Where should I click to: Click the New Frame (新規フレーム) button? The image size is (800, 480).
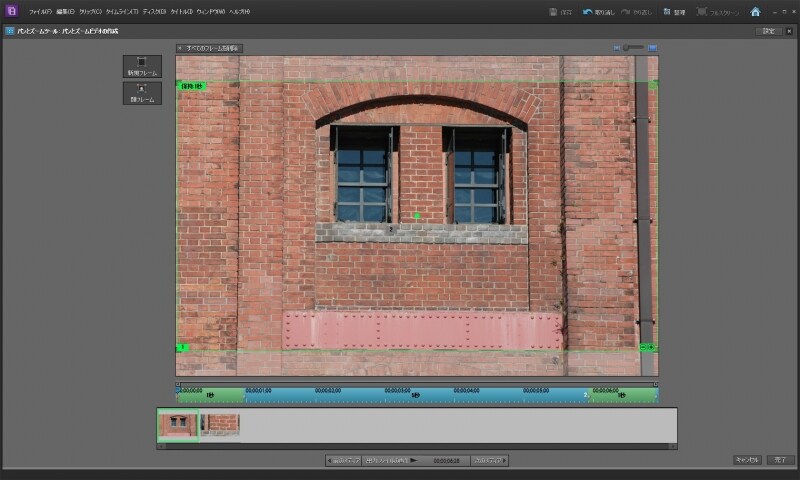[142, 66]
